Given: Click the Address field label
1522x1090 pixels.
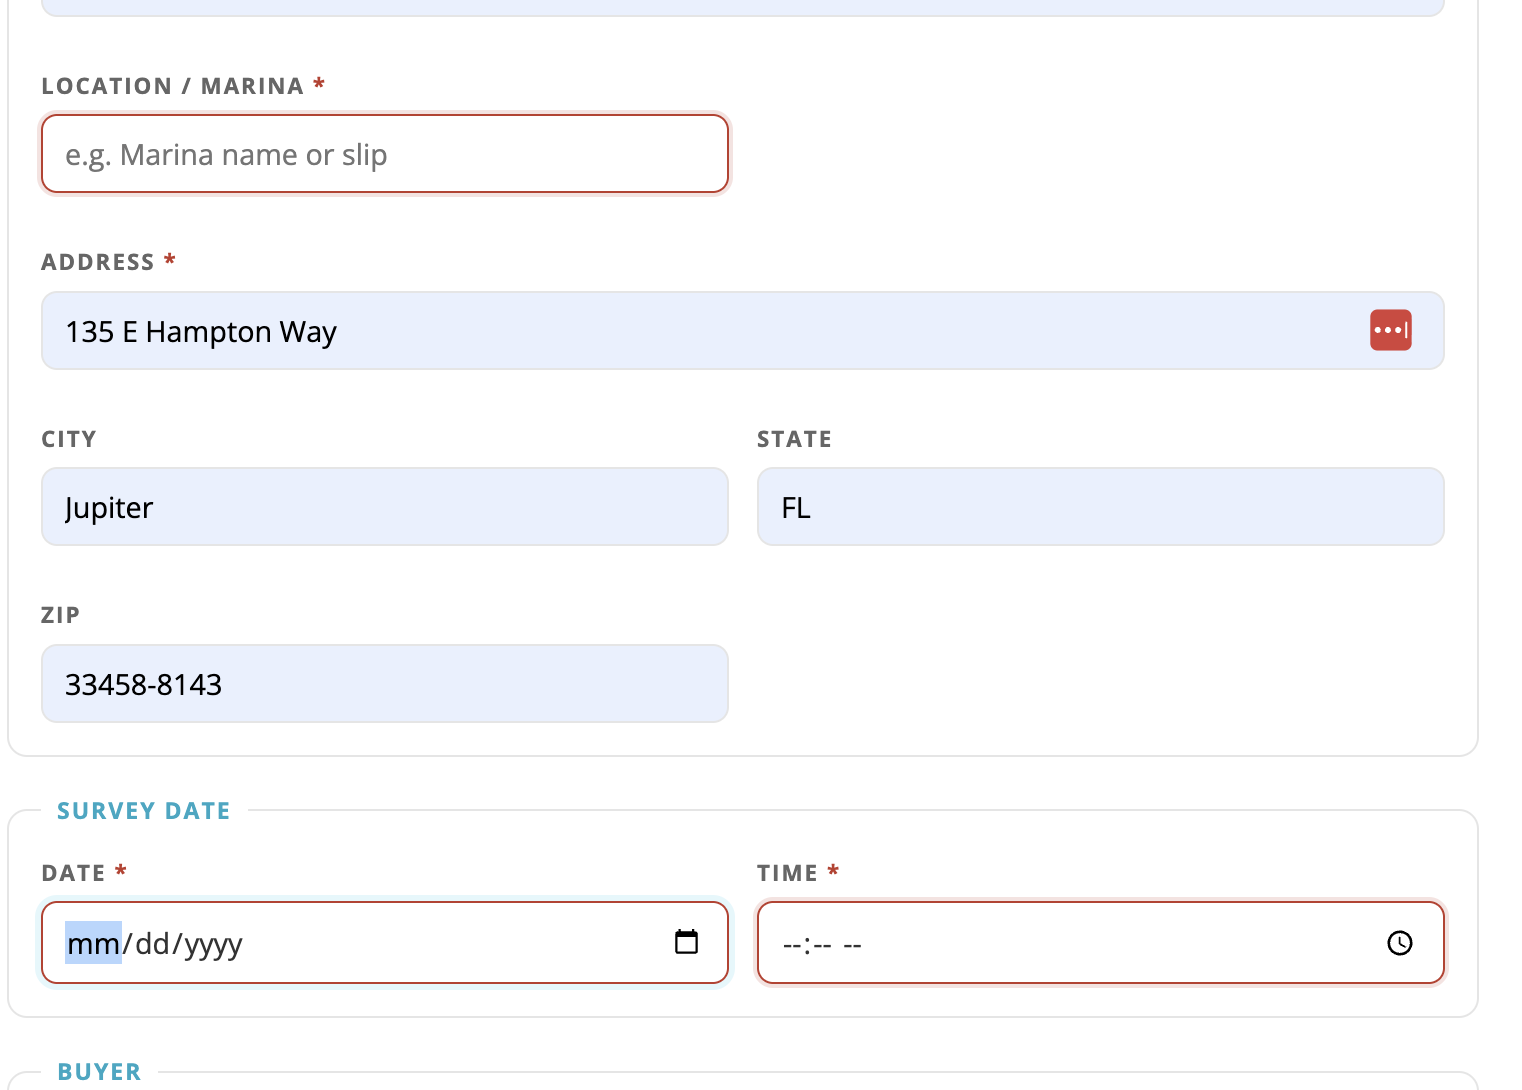Looking at the screenshot, I should [98, 262].
